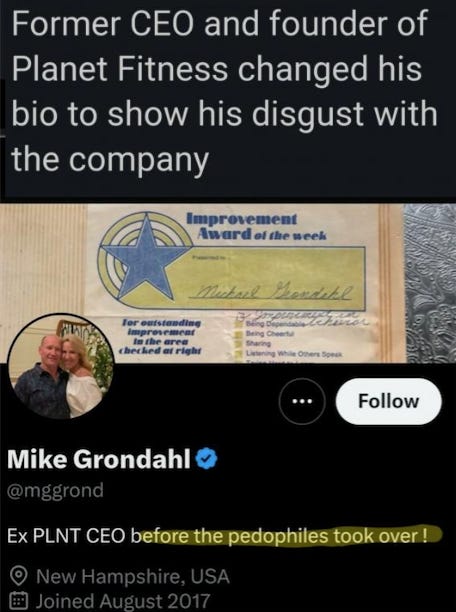This screenshot has width=456, height=612.
Task: Click the blue star on the banner
Action: point(145,258)
